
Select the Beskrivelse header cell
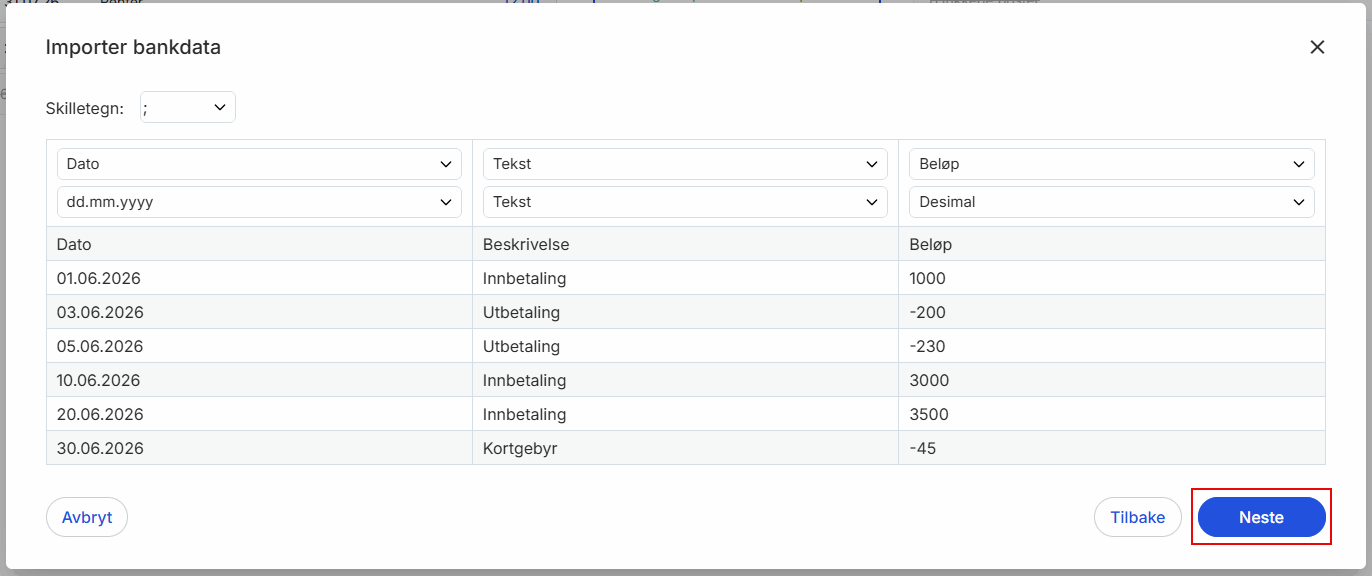click(685, 244)
